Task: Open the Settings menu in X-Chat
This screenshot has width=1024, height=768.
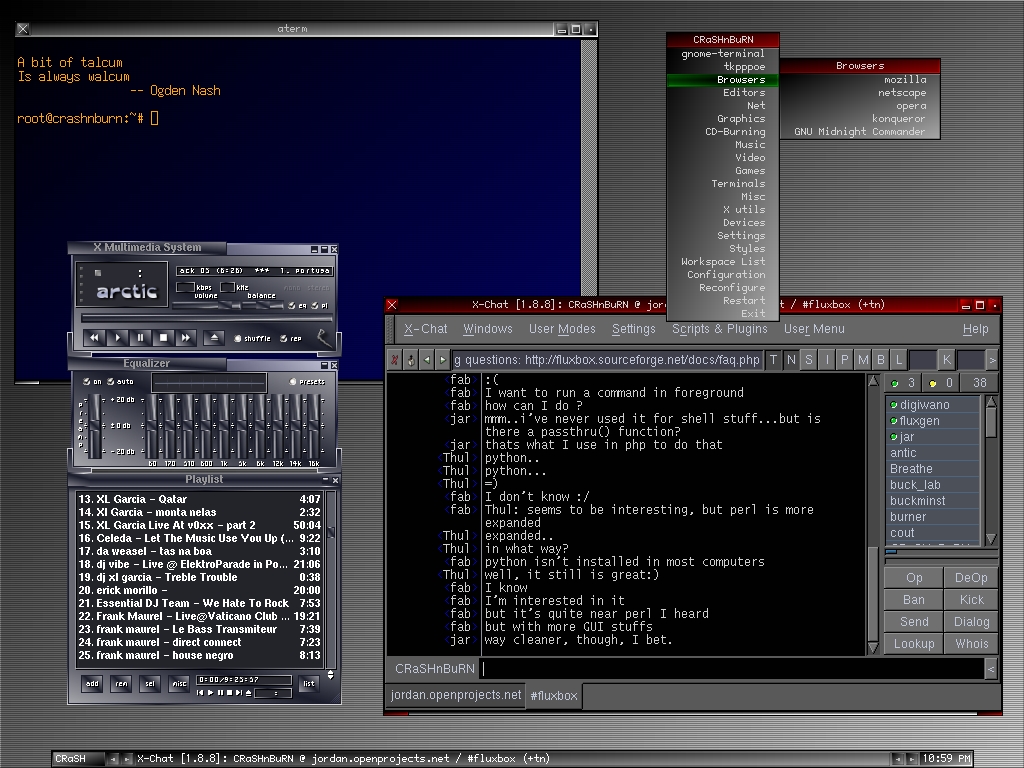Action: [x=633, y=329]
